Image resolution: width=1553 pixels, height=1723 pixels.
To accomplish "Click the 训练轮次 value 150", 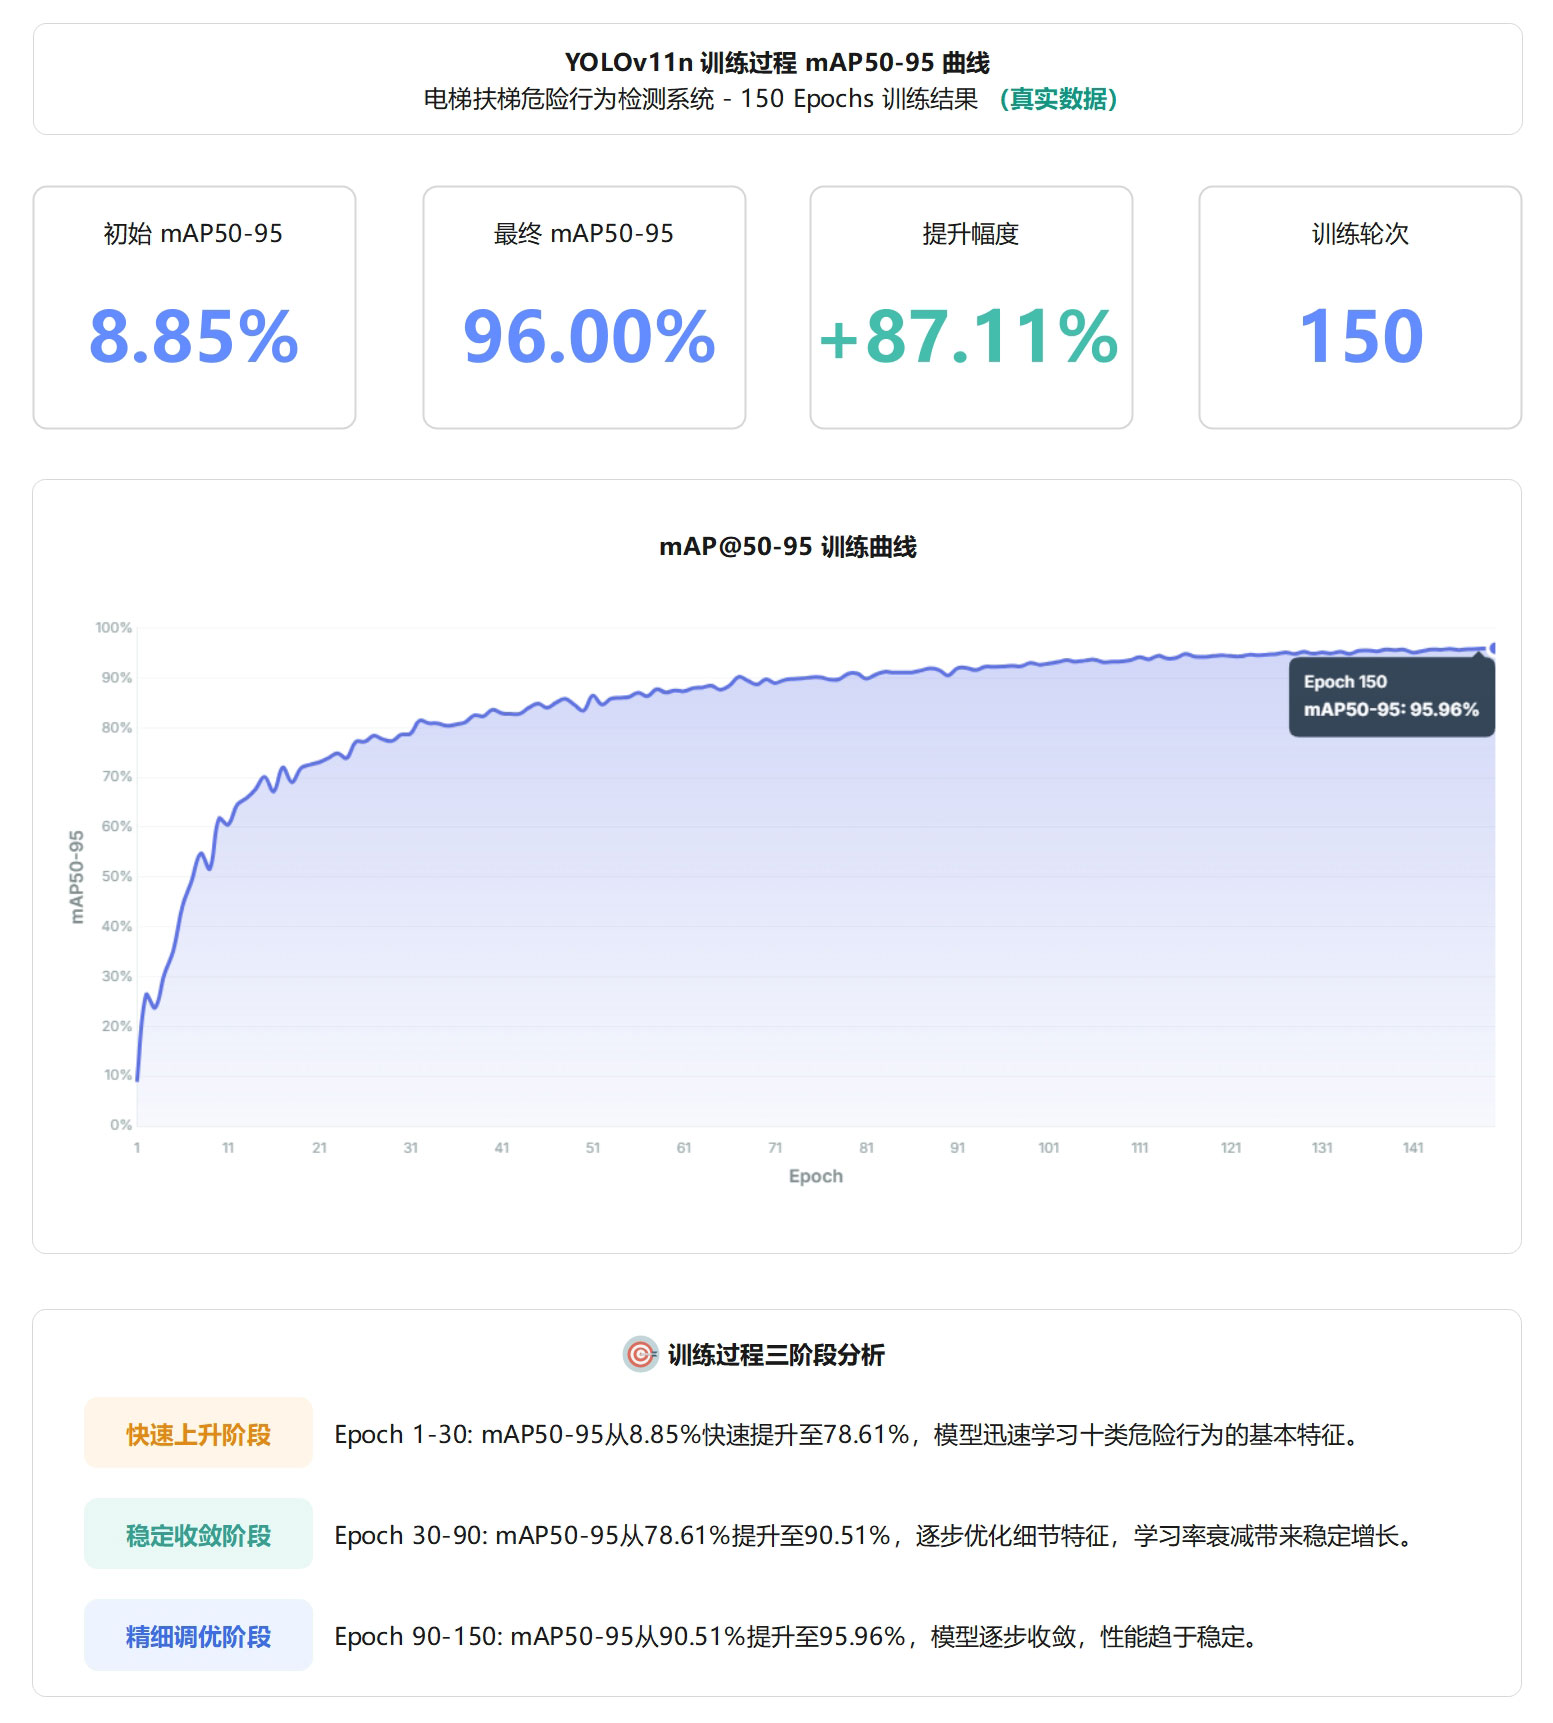I will tap(1361, 336).
